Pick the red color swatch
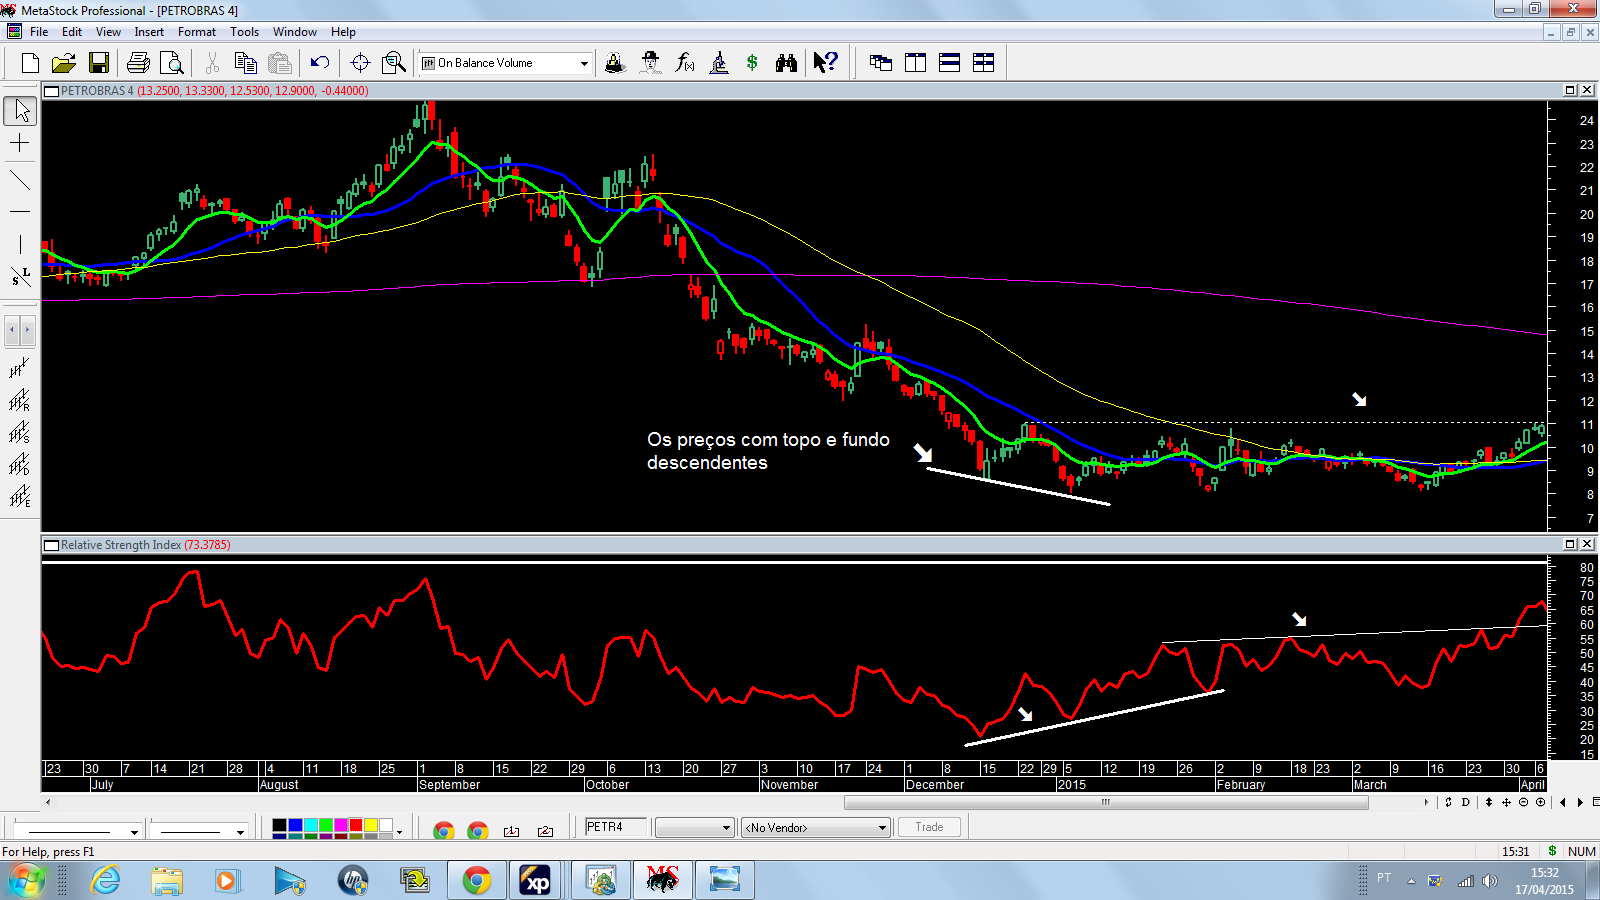 click(355, 825)
